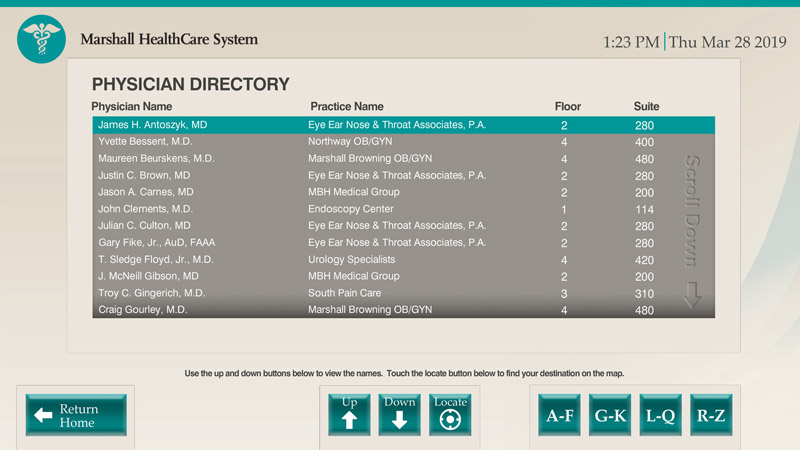The width and height of the screenshot is (800, 450).
Task: Select Justin C. Brown, MD row
Action: tap(404, 176)
